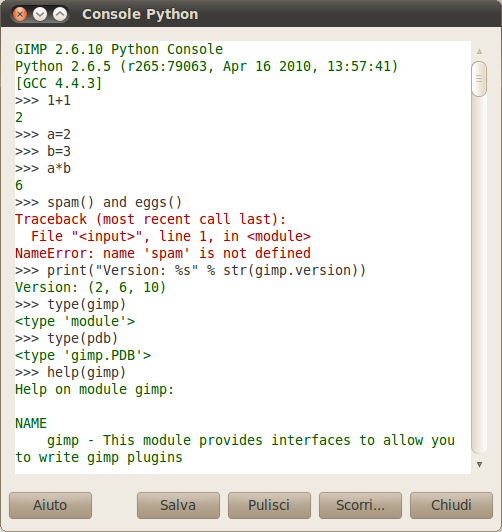
Task: Click the scrollbar down arrow
Action: click(x=479, y=464)
